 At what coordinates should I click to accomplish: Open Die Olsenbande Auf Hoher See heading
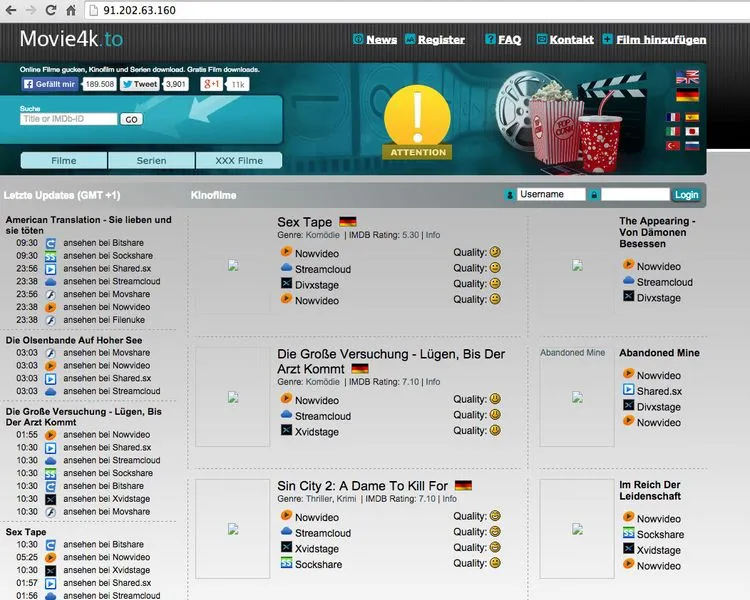[x=74, y=340]
